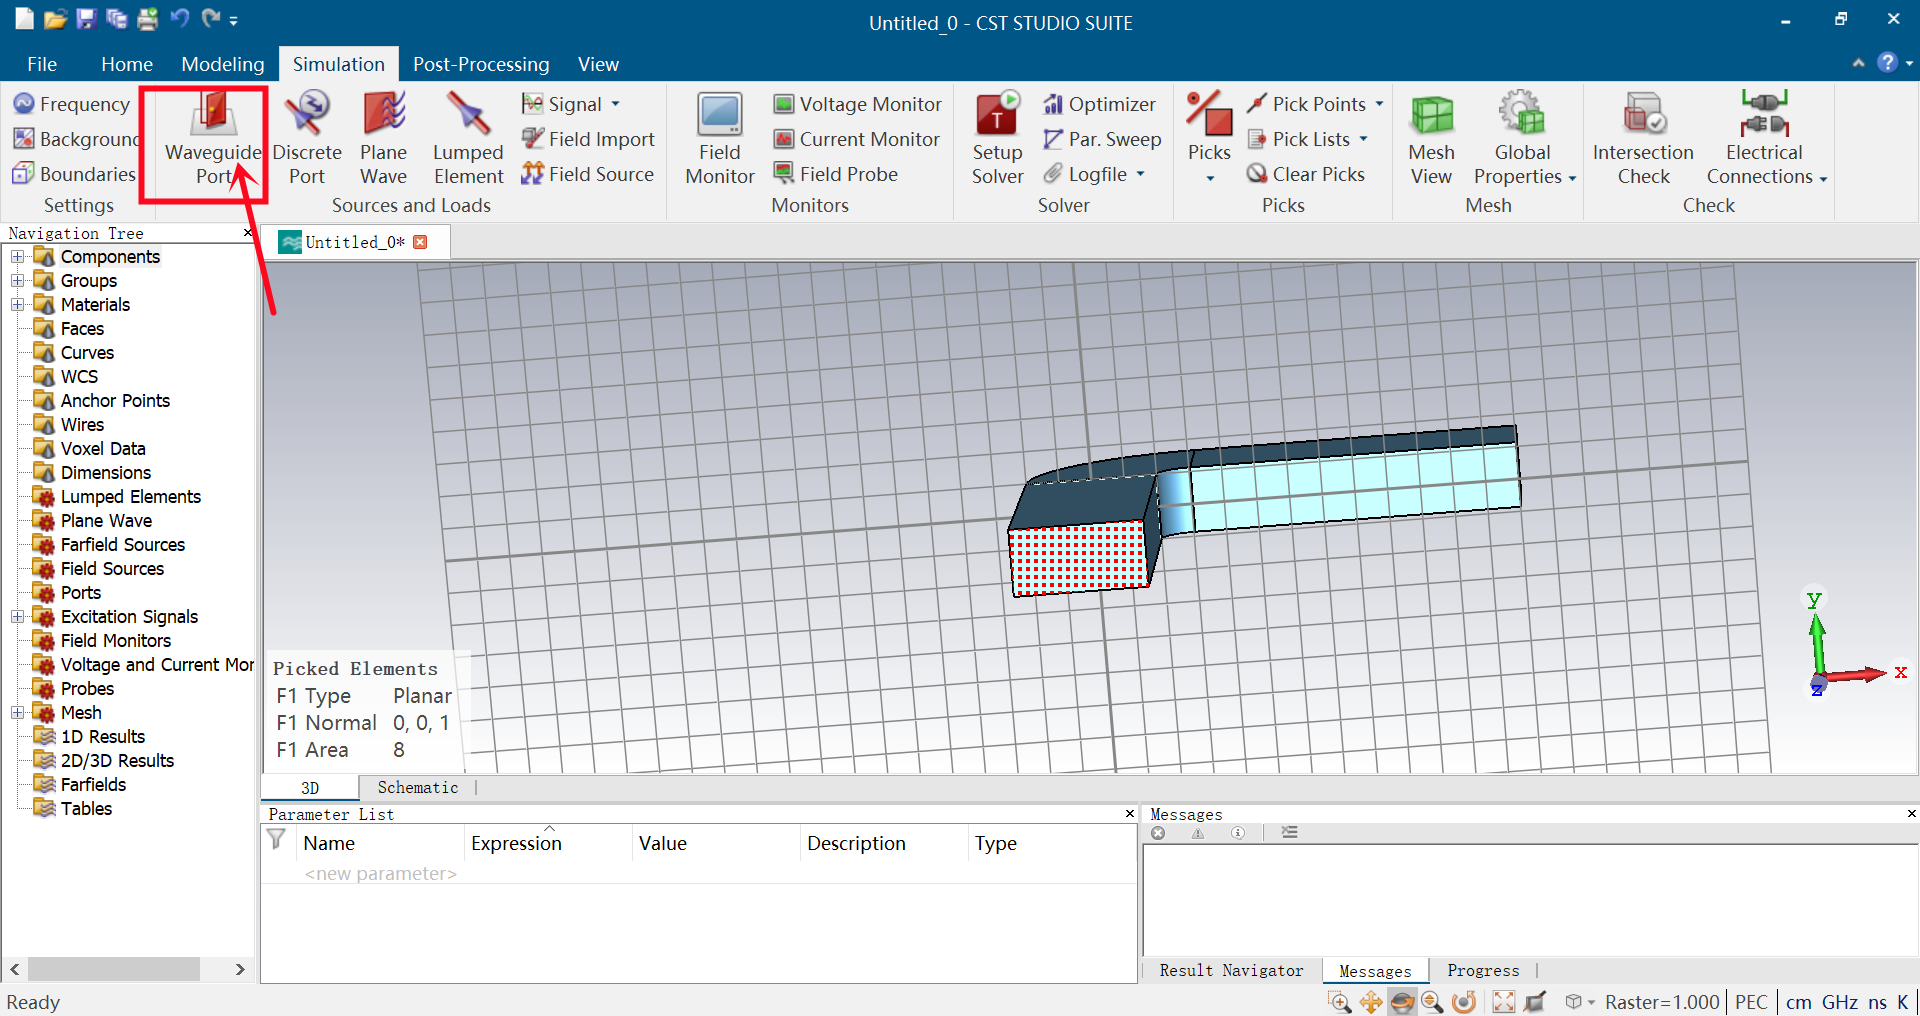Click the Save All icon

pyautogui.click(x=117, y=19)
